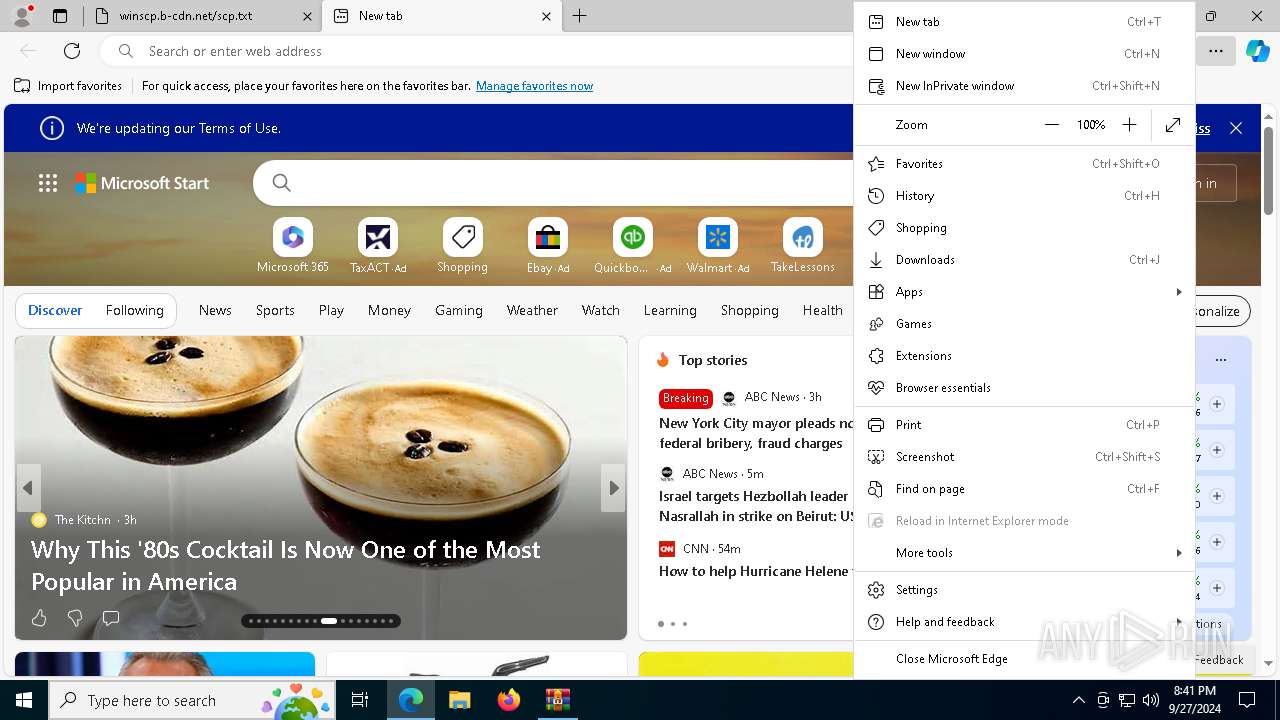
Task: Select the Following feed tab
Action: pyautogui.click(x=134, y=311)
